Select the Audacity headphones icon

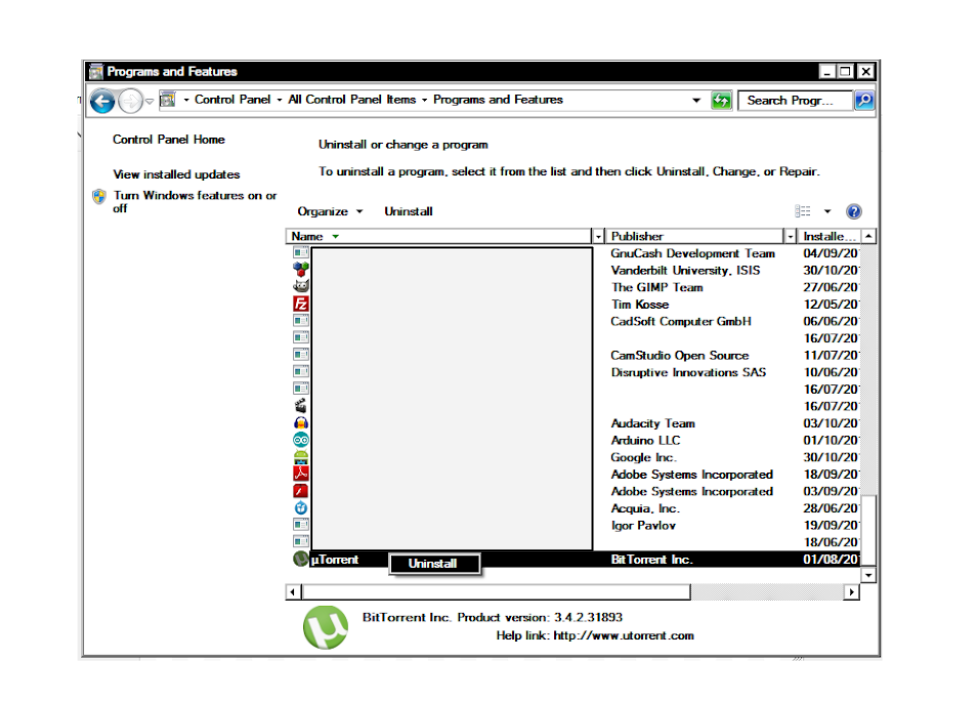click(301, 423)
